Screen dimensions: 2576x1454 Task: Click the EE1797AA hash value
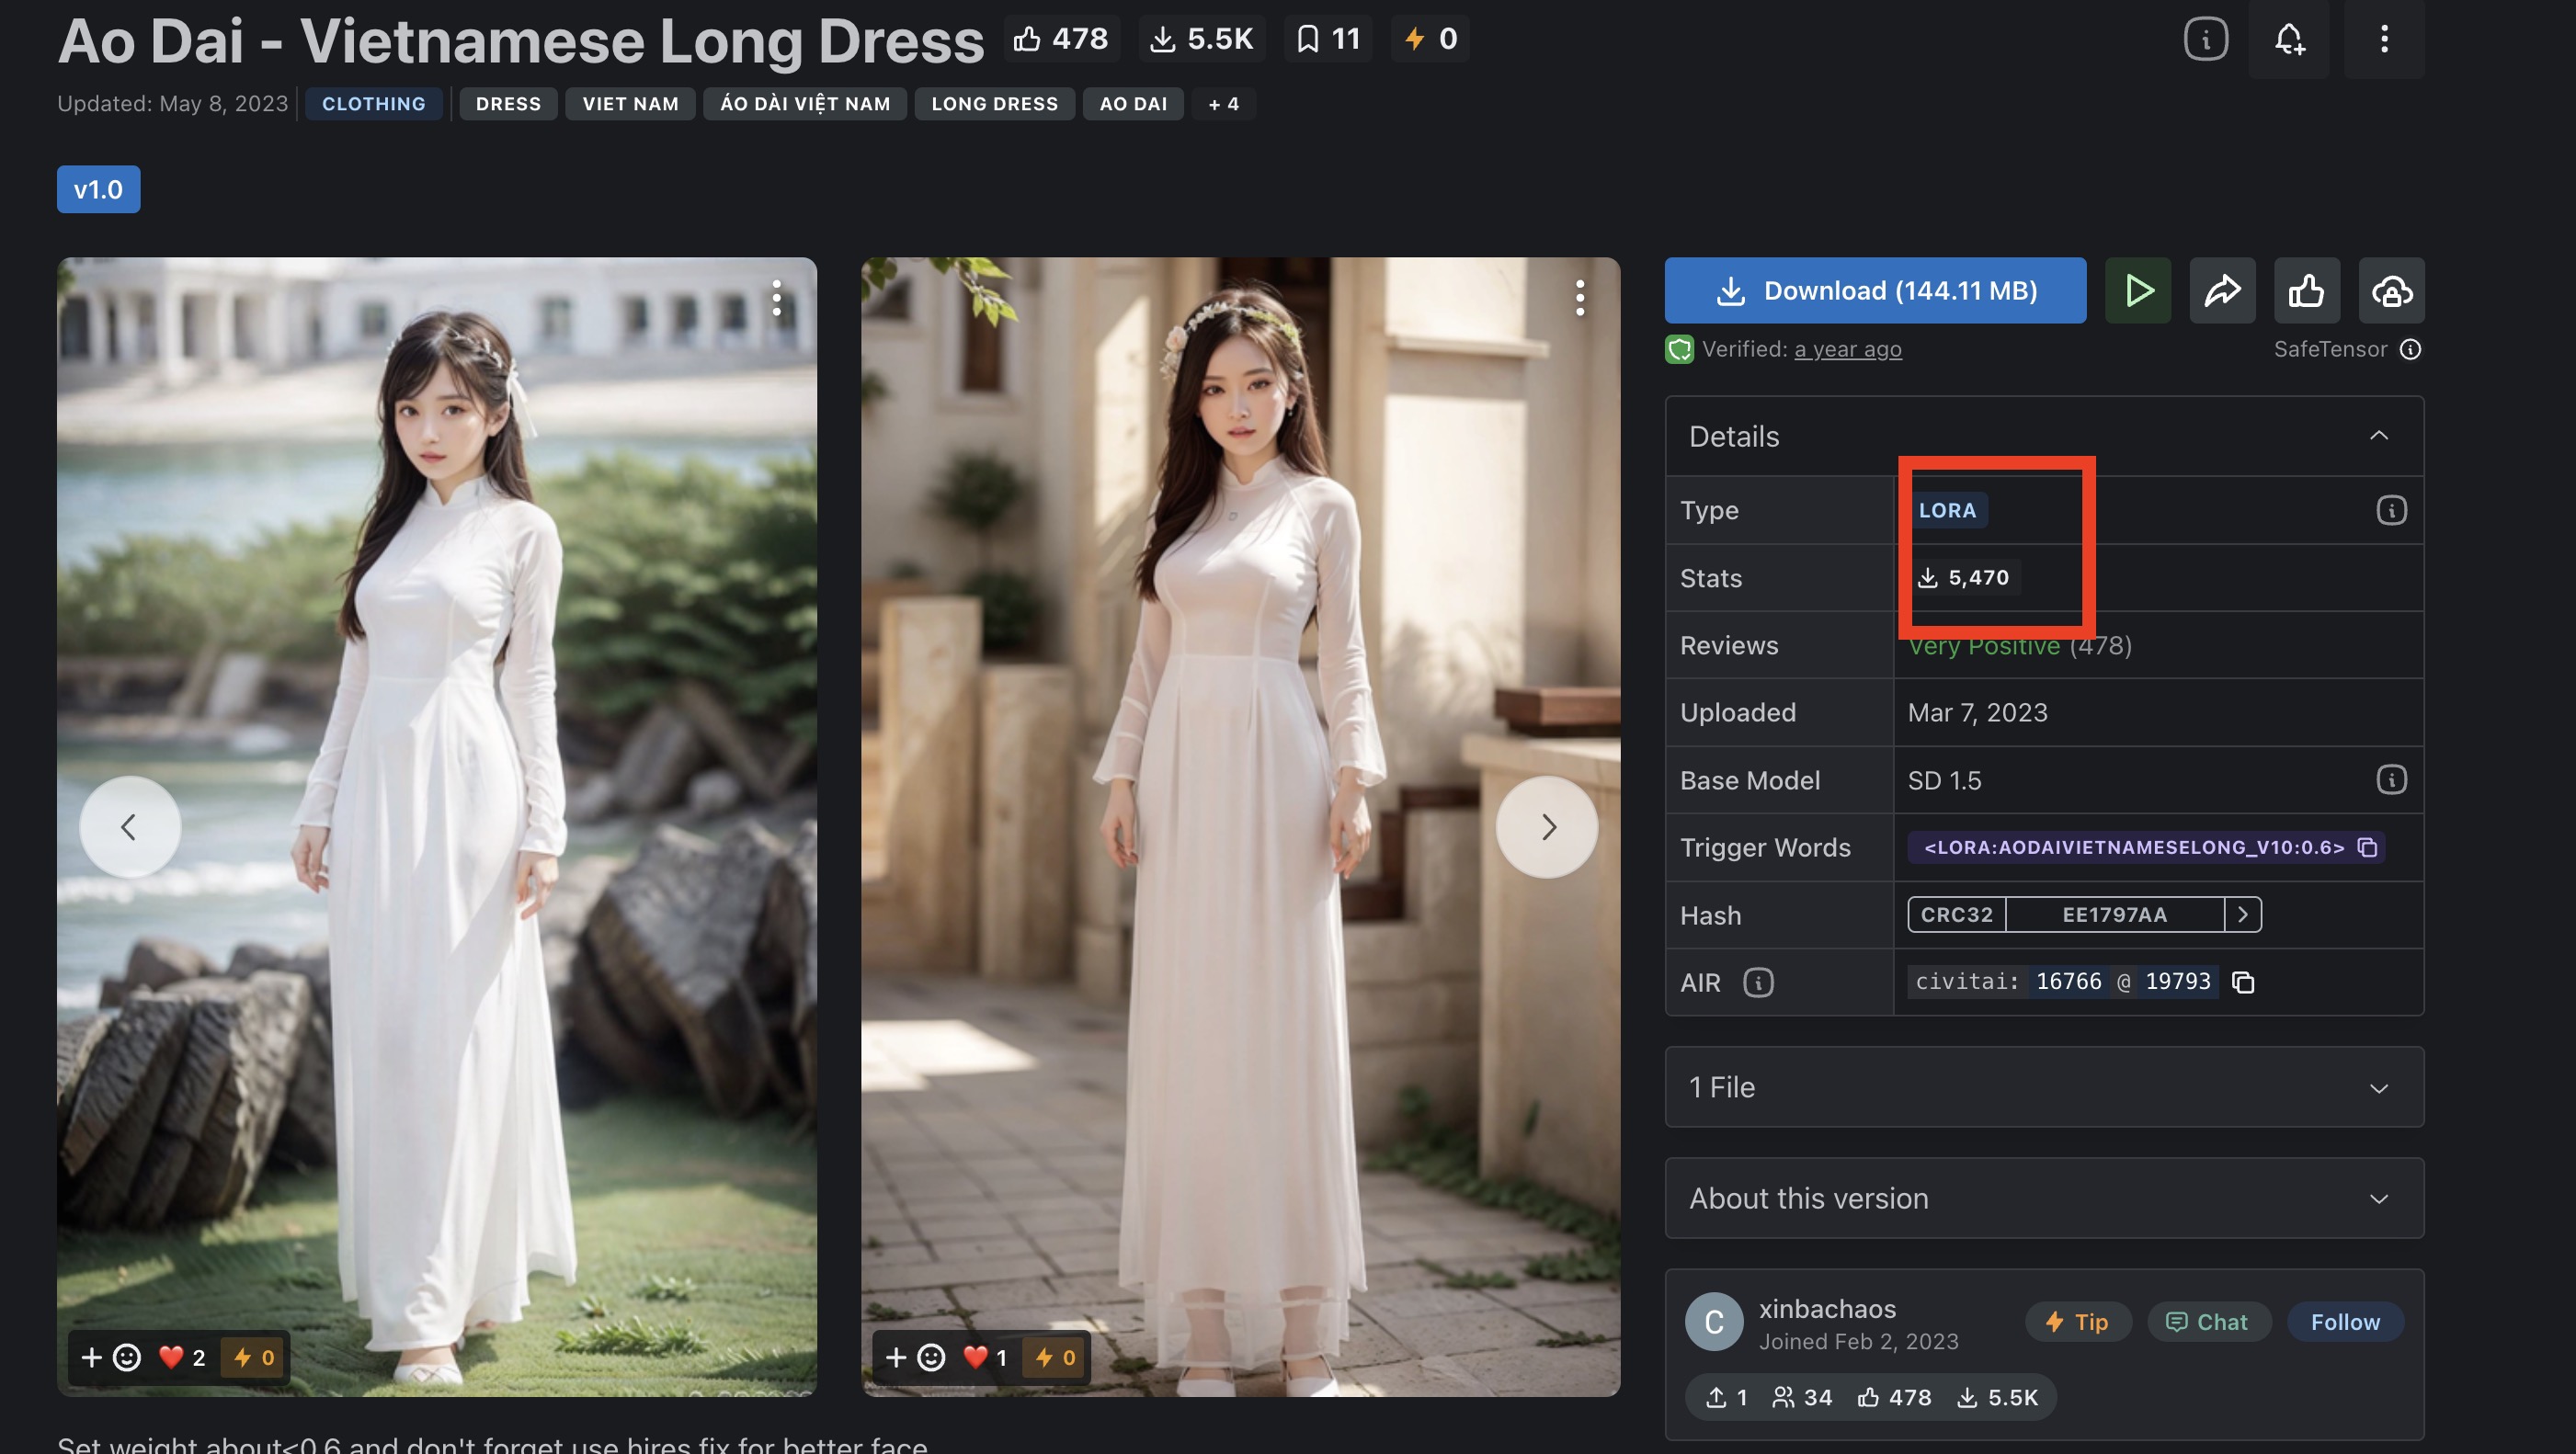click(2114, 915)
